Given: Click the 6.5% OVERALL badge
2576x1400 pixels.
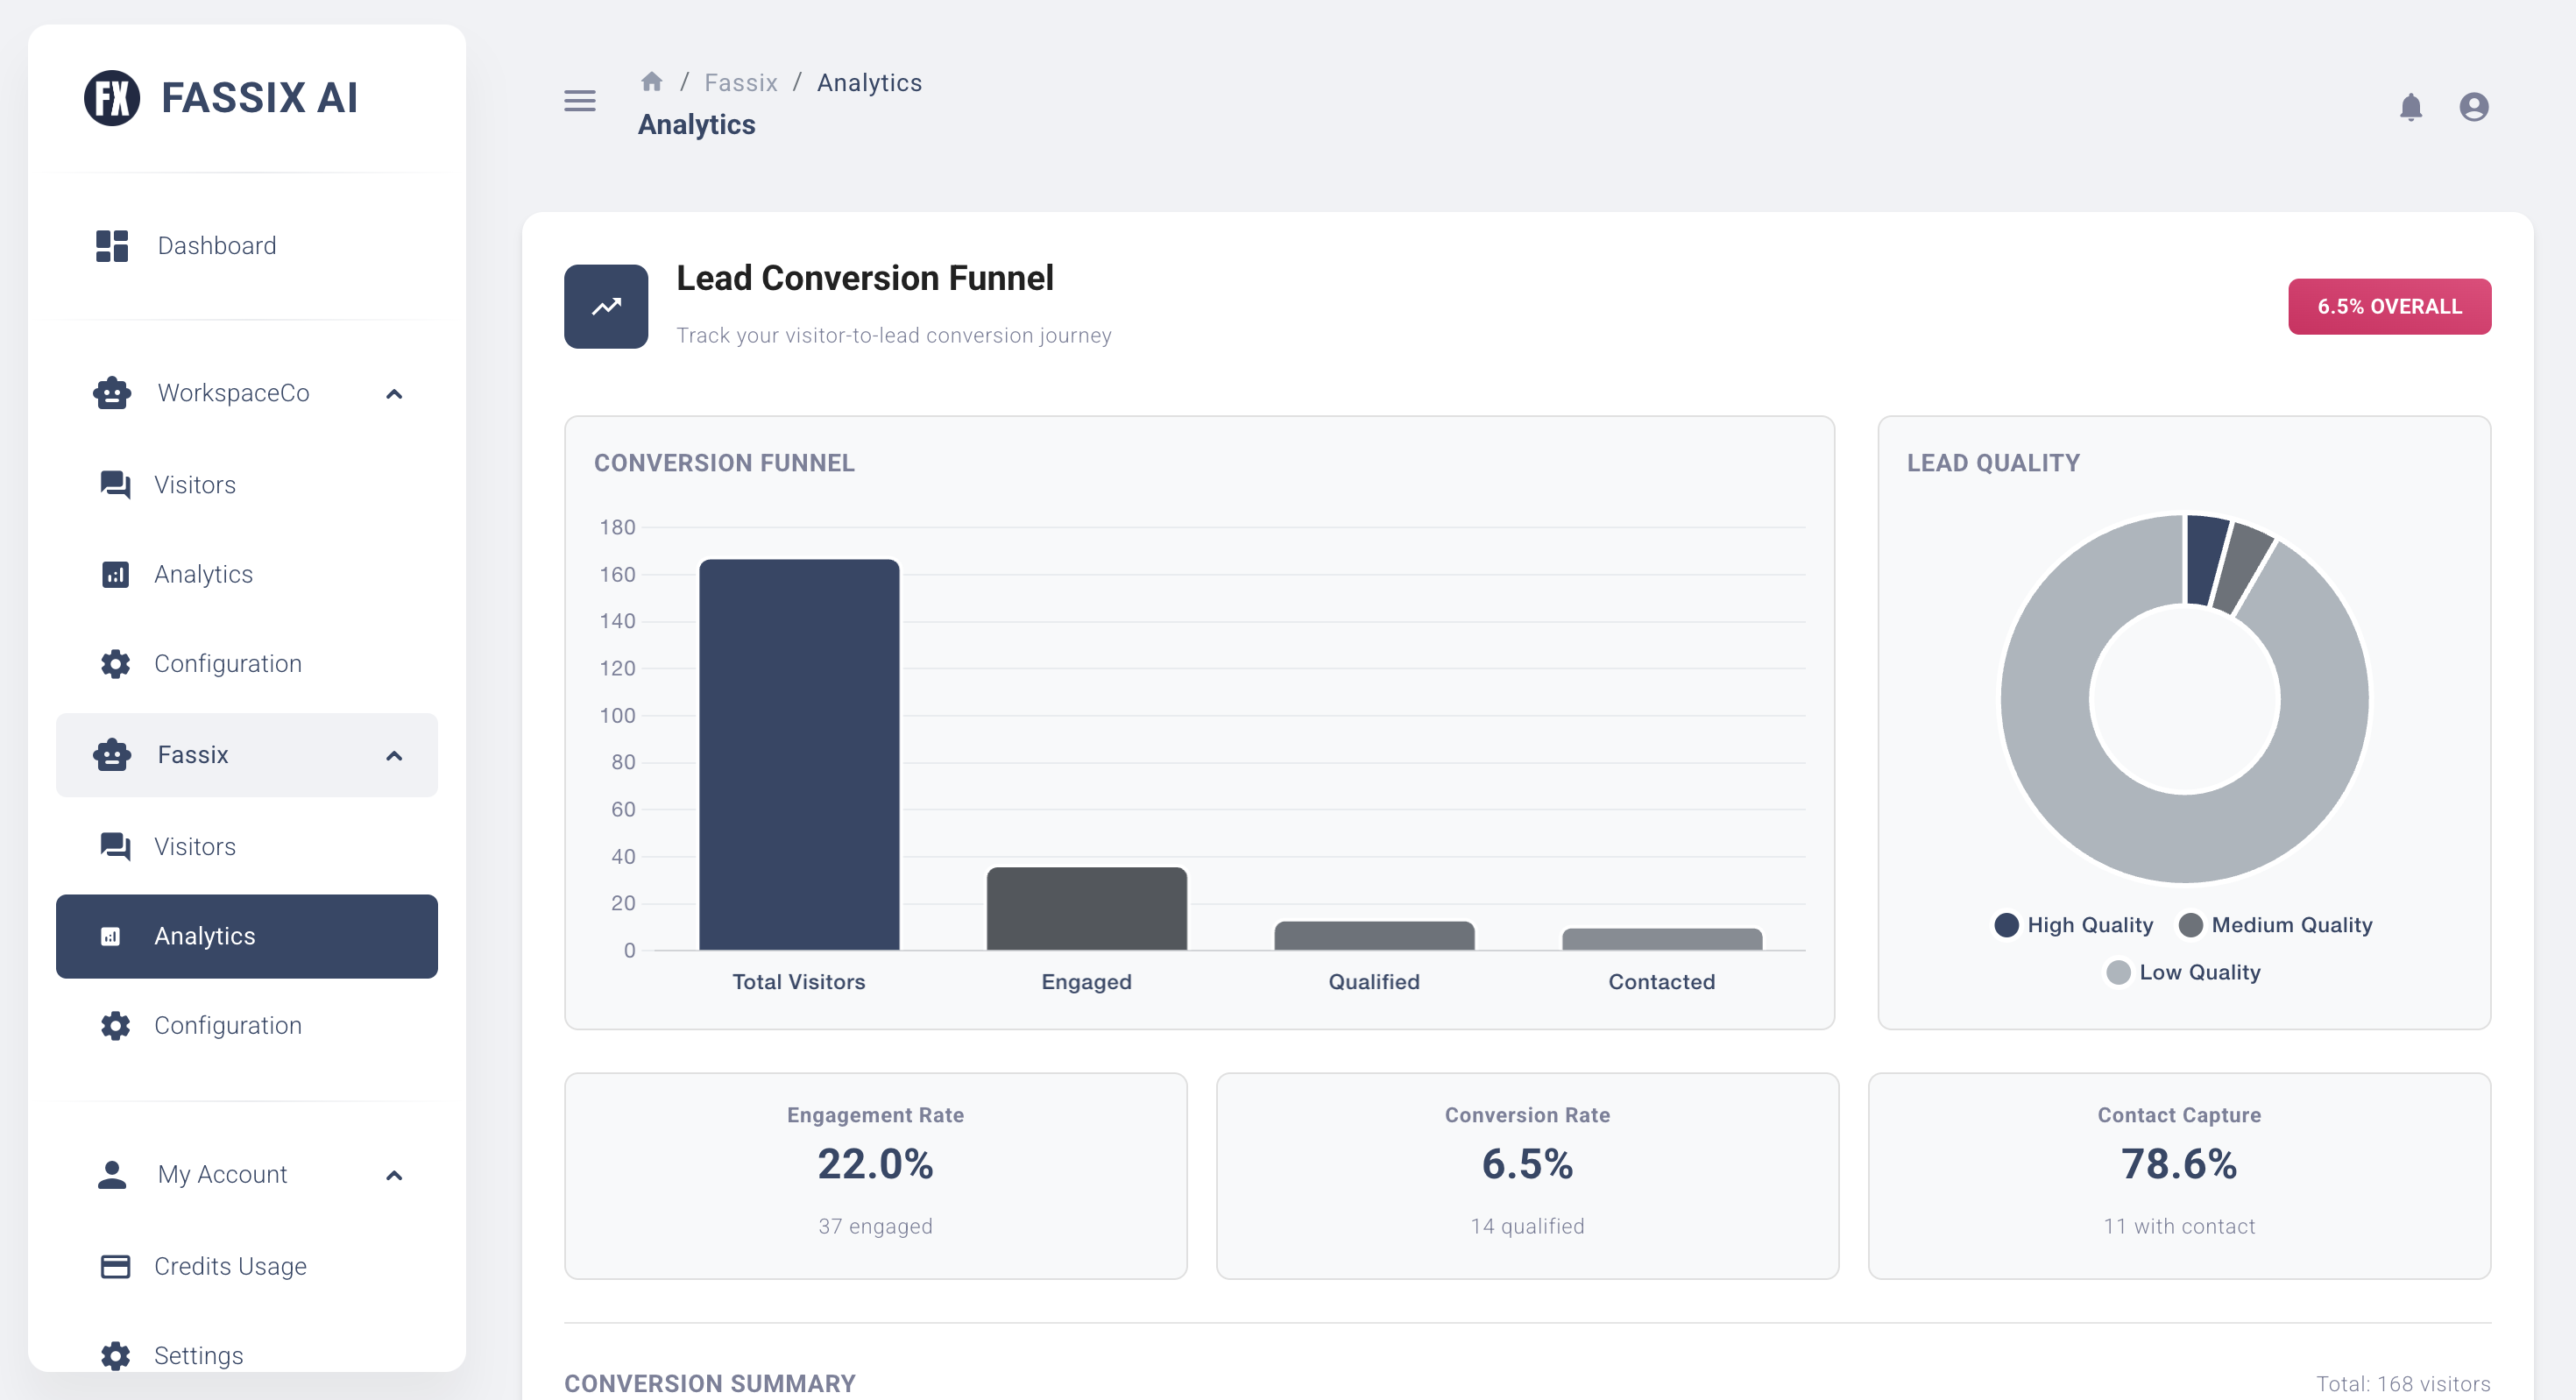Looking at the screenshot, I should (2389, 307).
